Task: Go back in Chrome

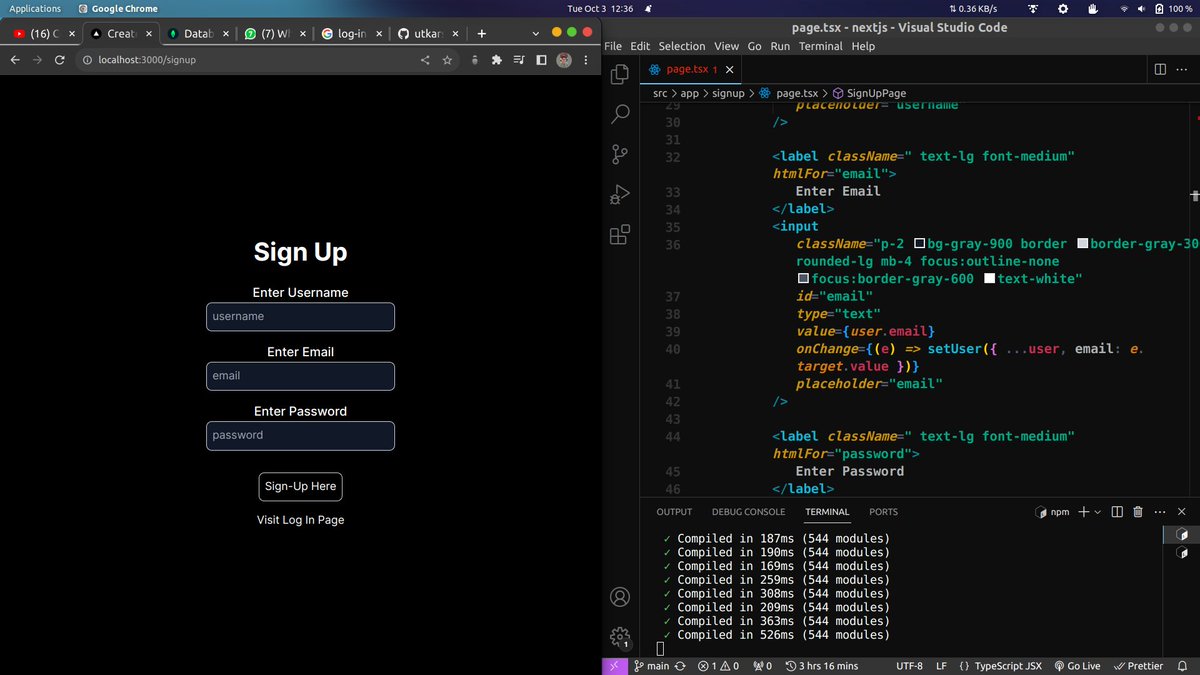Action: (x=15, y=60)
